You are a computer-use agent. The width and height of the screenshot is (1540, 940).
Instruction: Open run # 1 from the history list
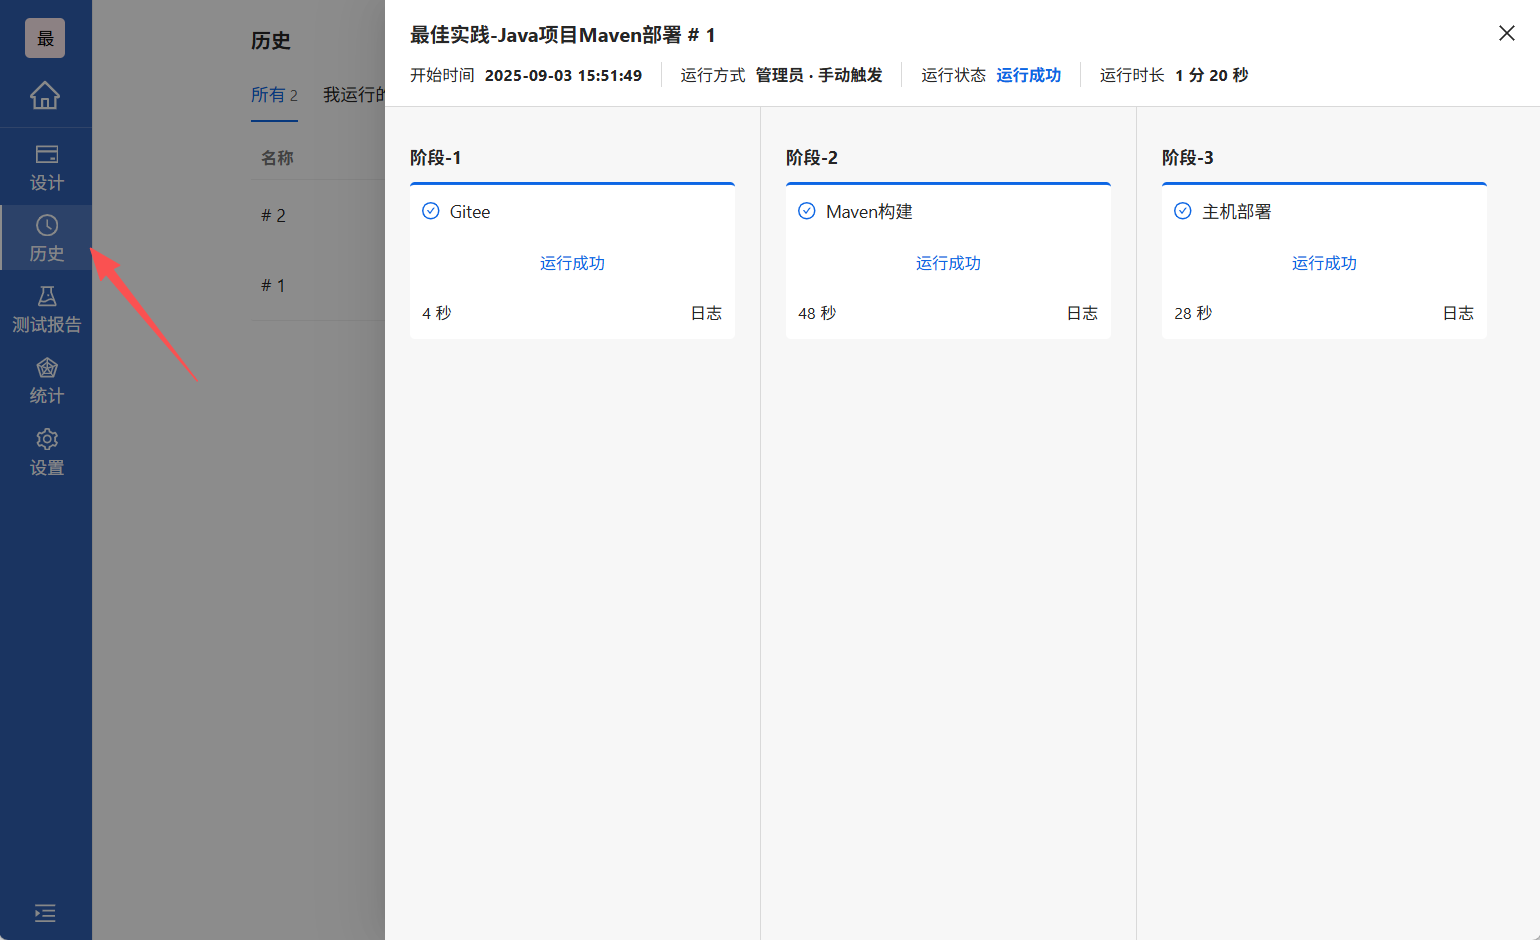(x=272, y=285)
